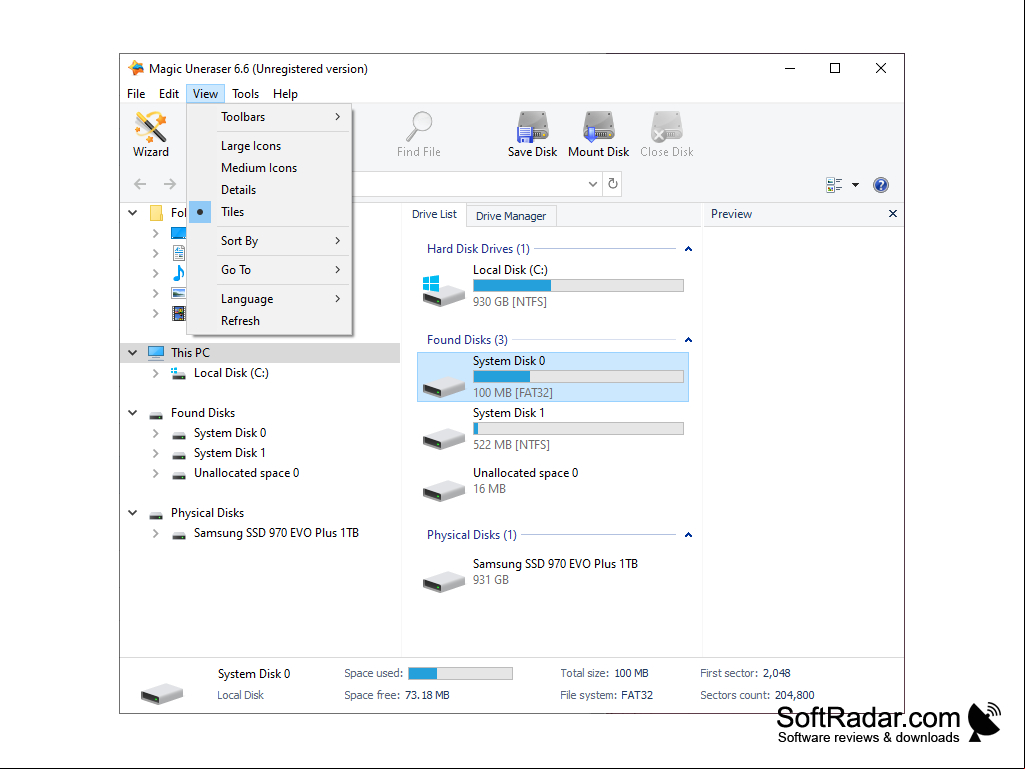
Task: Choose Medium Icons view
Action: coord(269,168)
